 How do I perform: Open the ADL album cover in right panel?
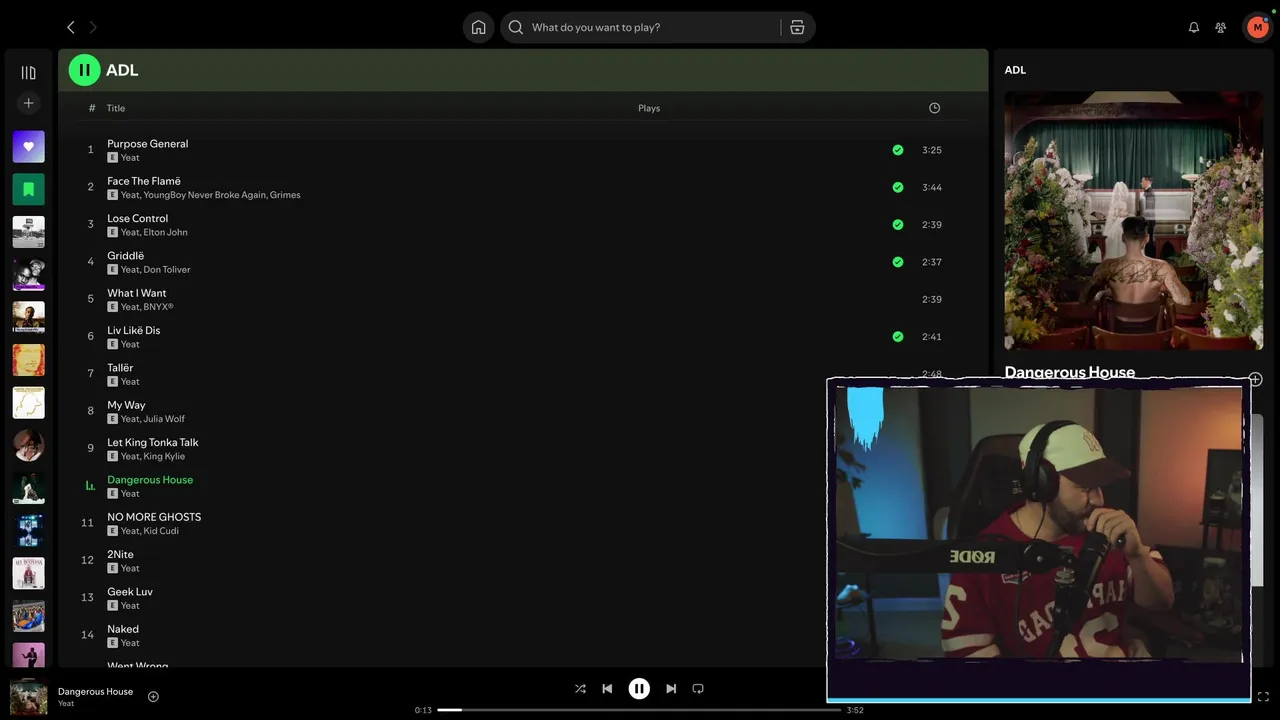point(1134,221)
